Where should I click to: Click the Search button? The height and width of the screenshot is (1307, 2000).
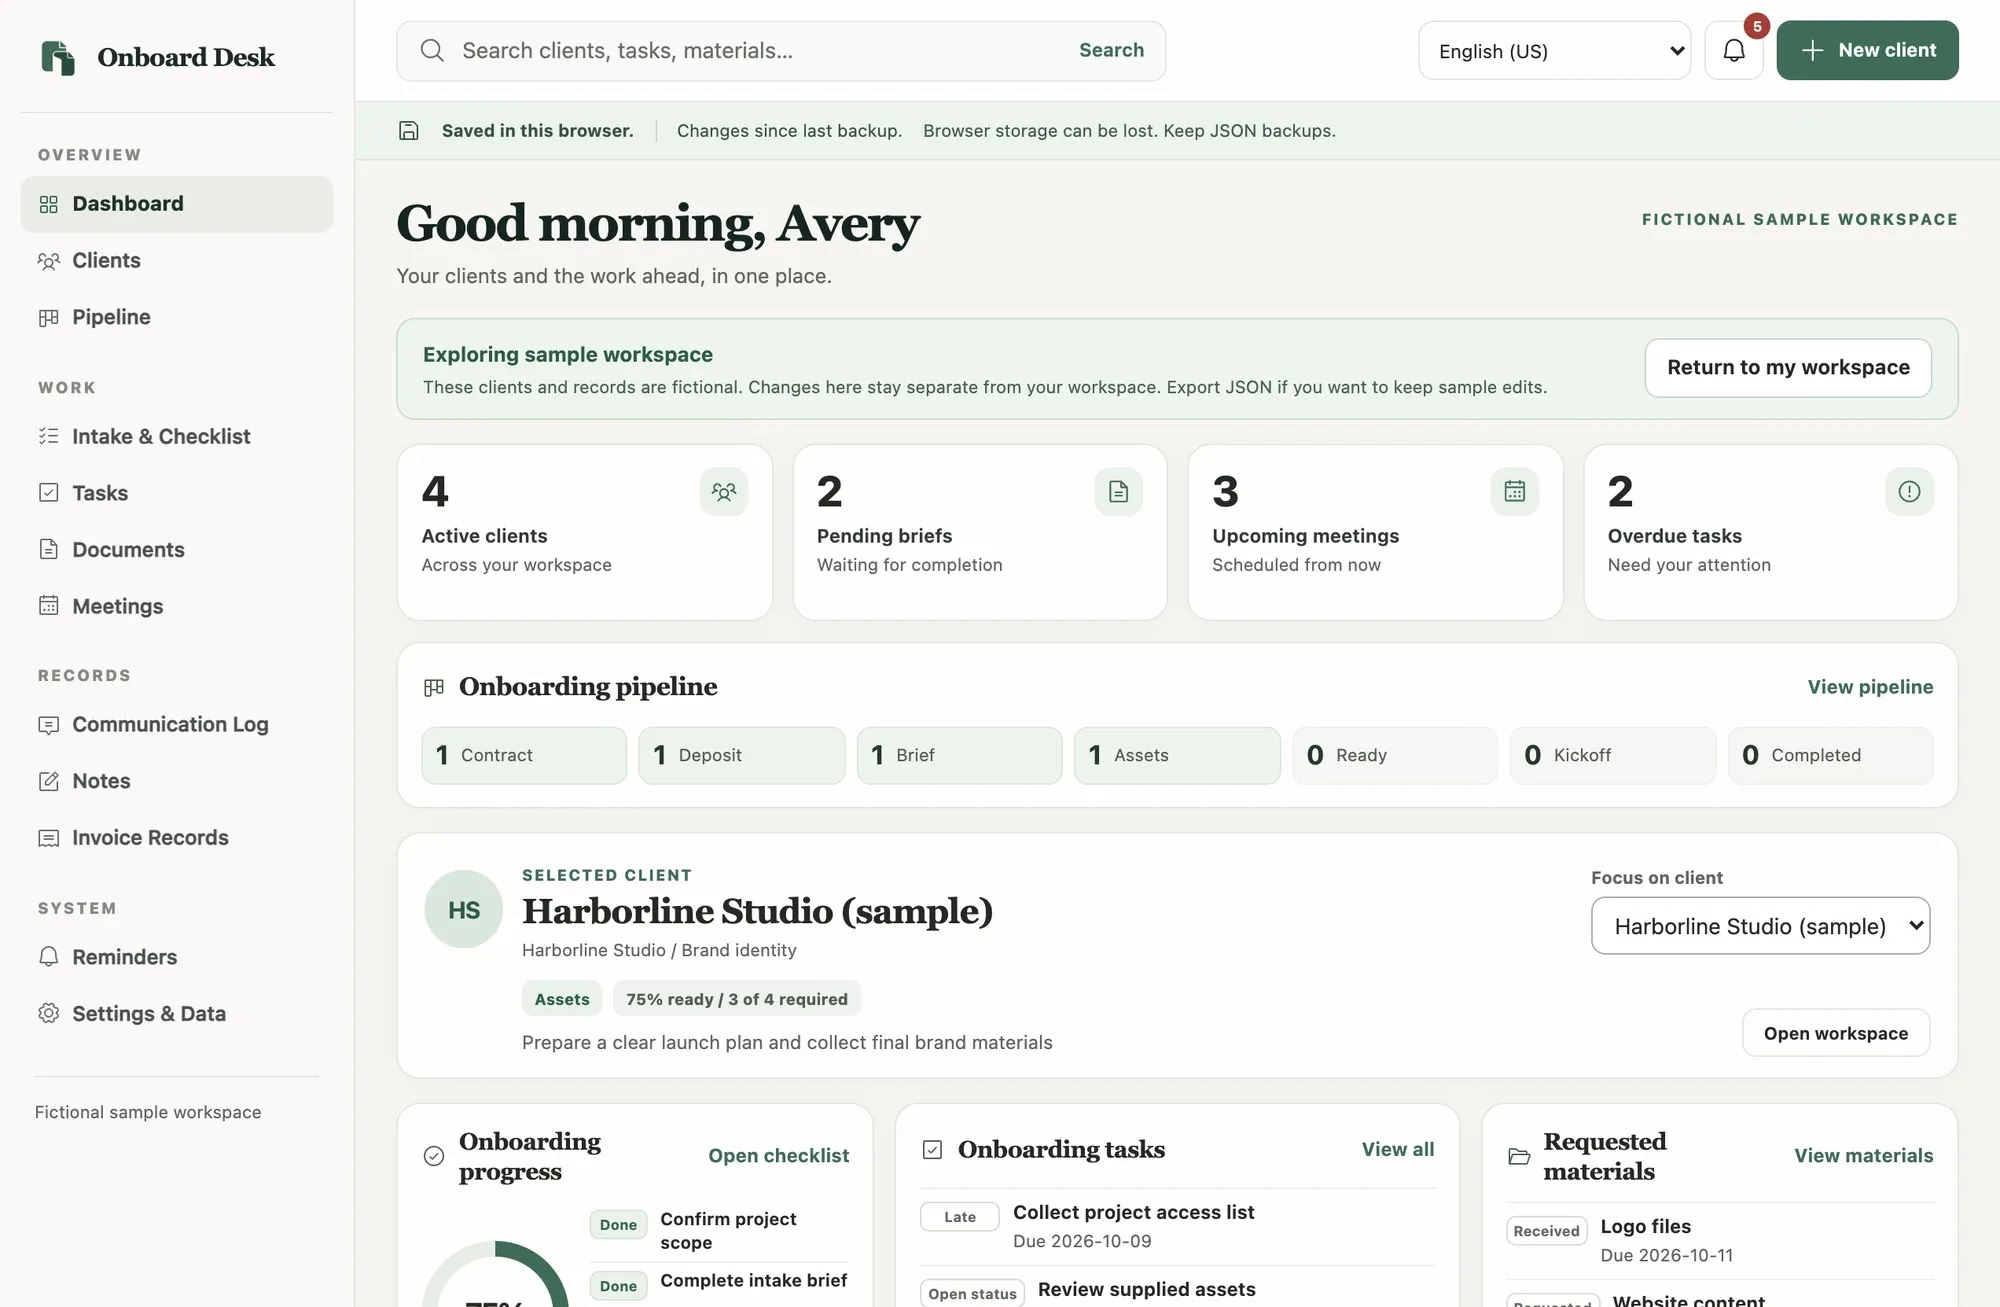point(1111,50)
